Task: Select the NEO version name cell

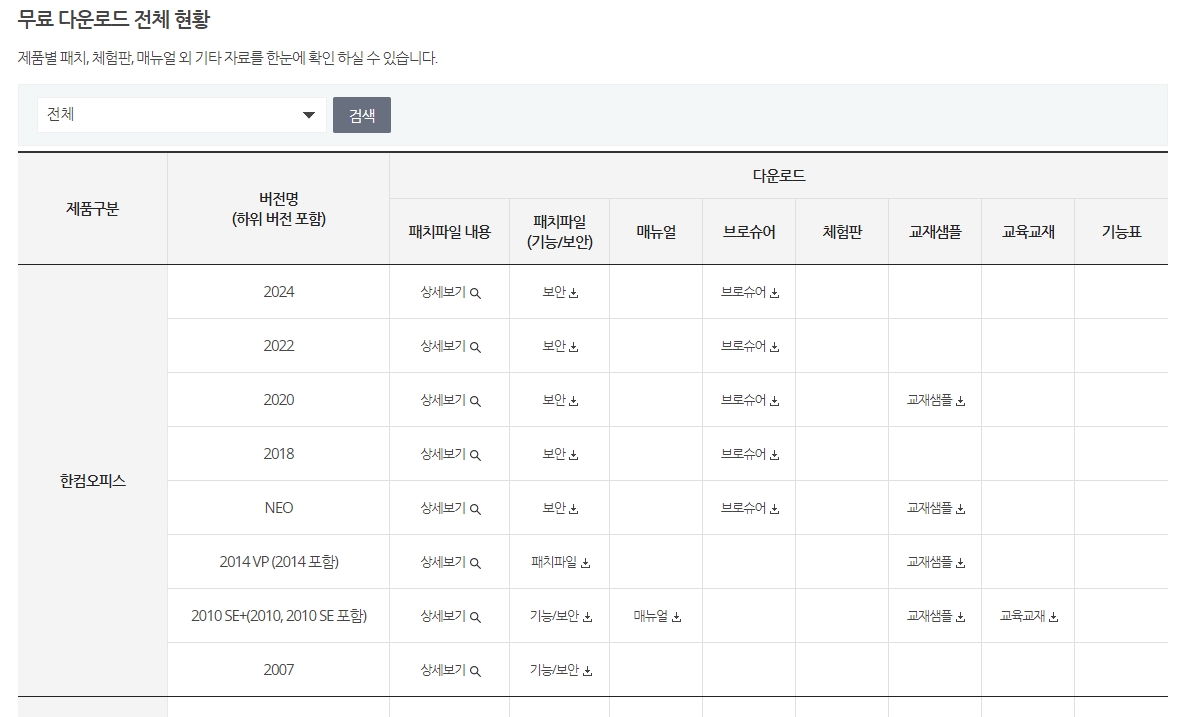Action: [x=279, y=508]
